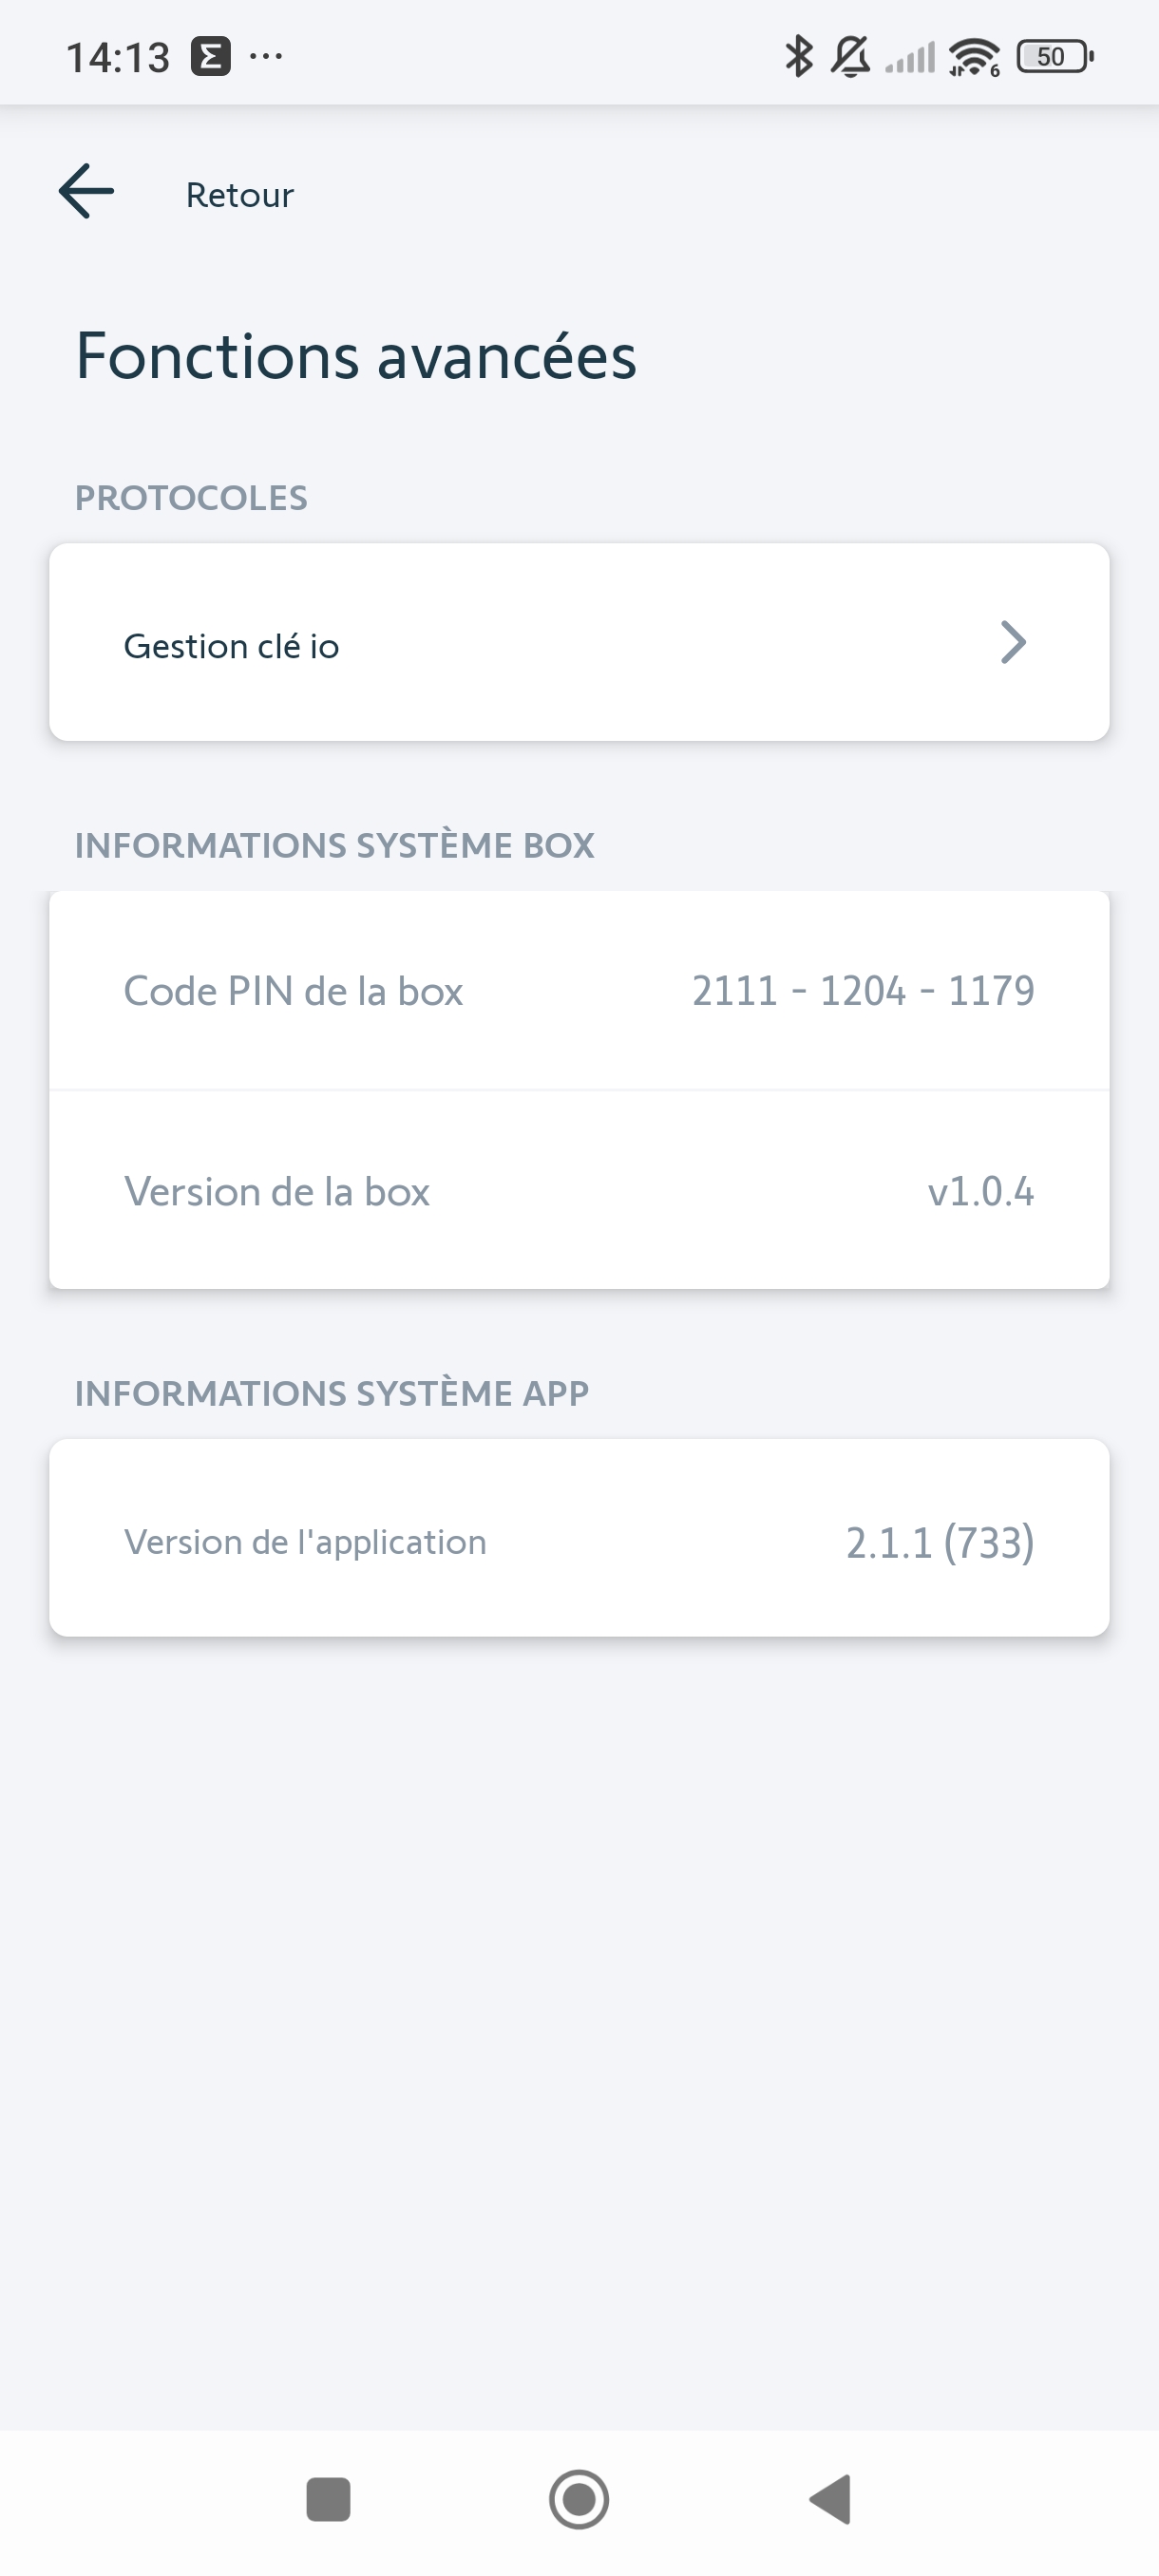Image resolution: width=1159 pixels, height=2576 pixels.
Task: Tap the 2.1.1 (733) app version
Action: click(939, 1543)
